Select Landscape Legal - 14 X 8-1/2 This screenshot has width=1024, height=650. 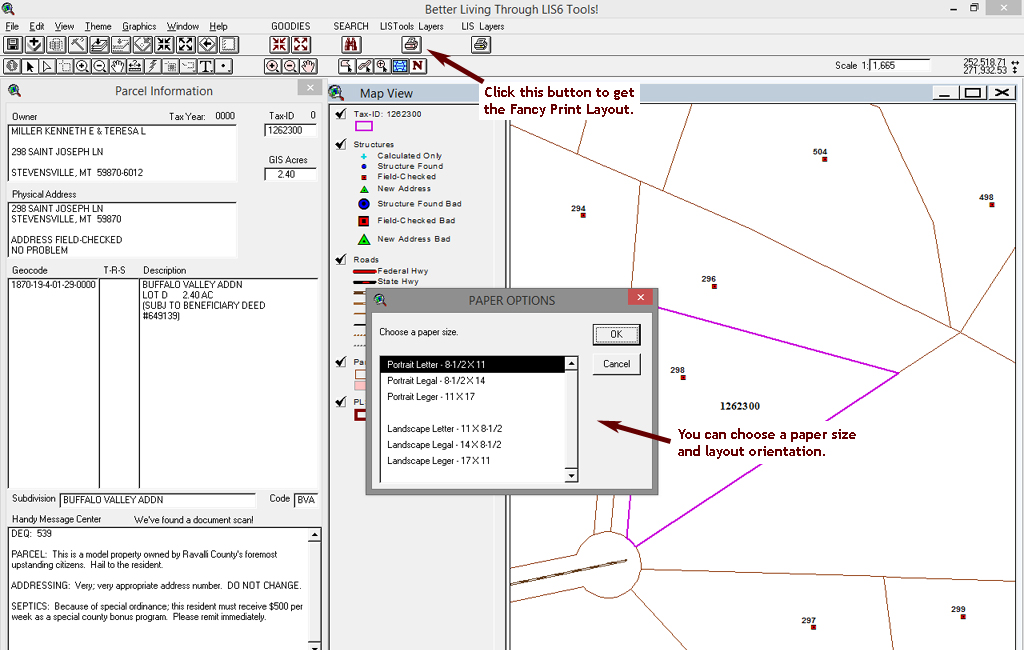[x=472, y=444]
